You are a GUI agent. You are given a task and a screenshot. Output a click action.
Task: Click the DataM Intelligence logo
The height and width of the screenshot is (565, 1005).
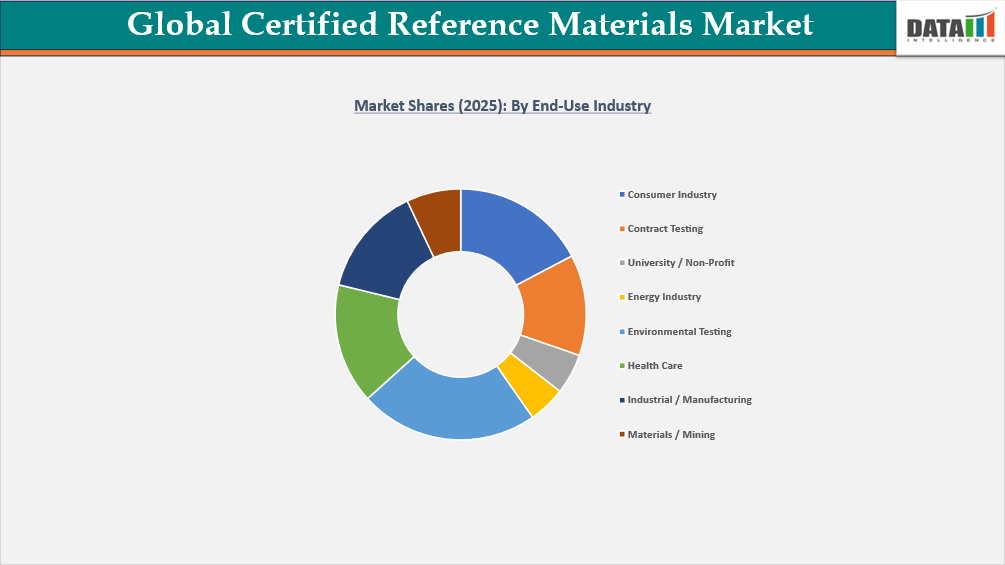click(x=951, y=28)
